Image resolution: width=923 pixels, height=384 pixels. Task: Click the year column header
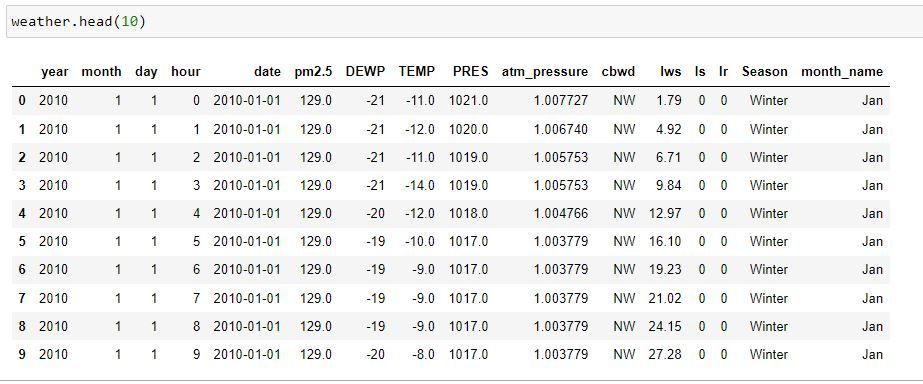[x=54, y=72]
